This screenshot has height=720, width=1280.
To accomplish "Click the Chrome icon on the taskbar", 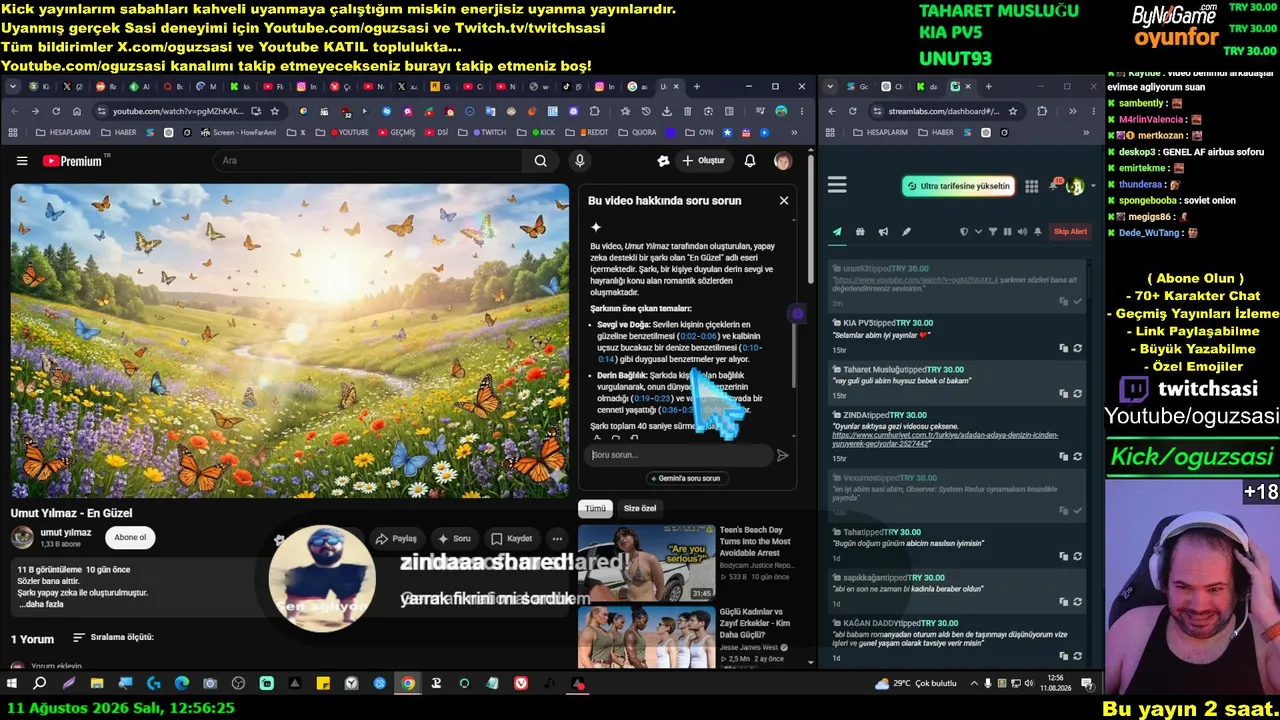I will click(408, 684).
